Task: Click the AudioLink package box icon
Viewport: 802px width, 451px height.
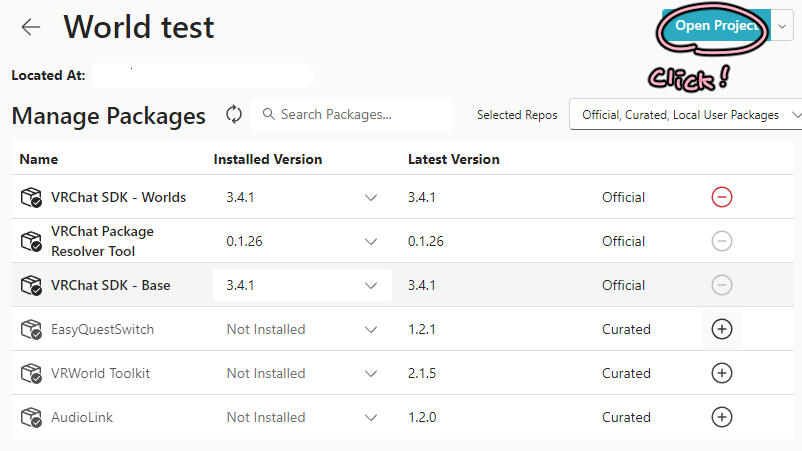Action: (31, 417)
